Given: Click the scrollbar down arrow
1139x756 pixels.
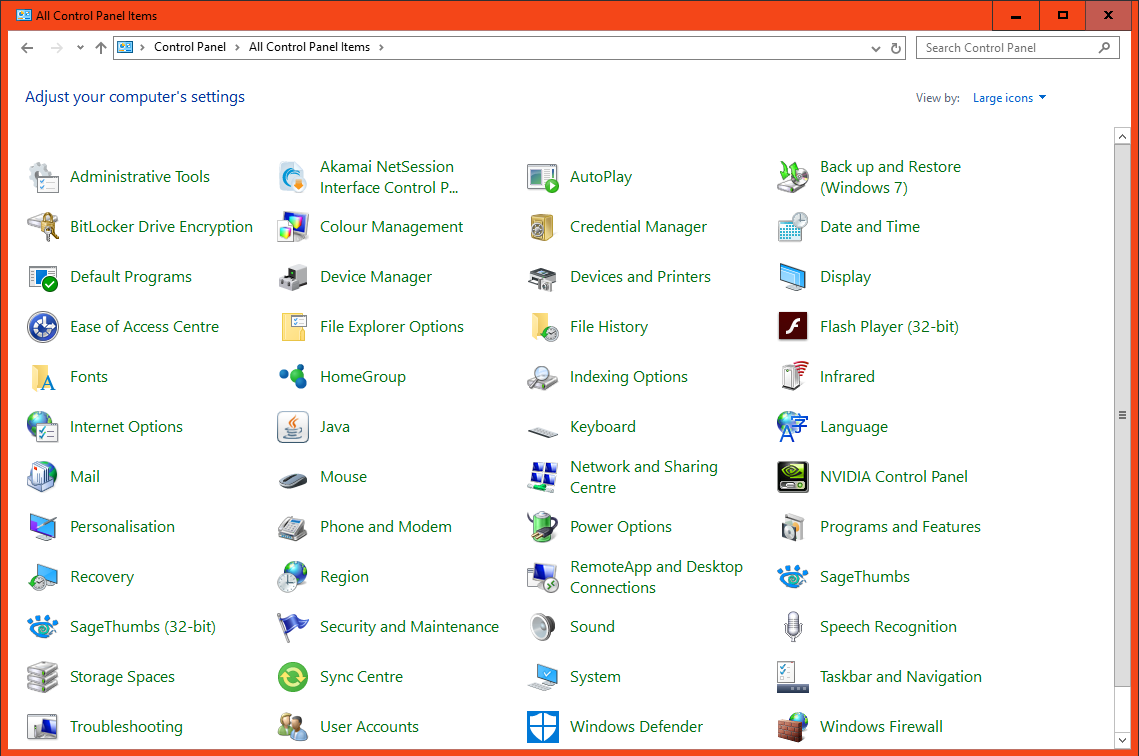Looking at the screenshot, I should pos(1122,740).
